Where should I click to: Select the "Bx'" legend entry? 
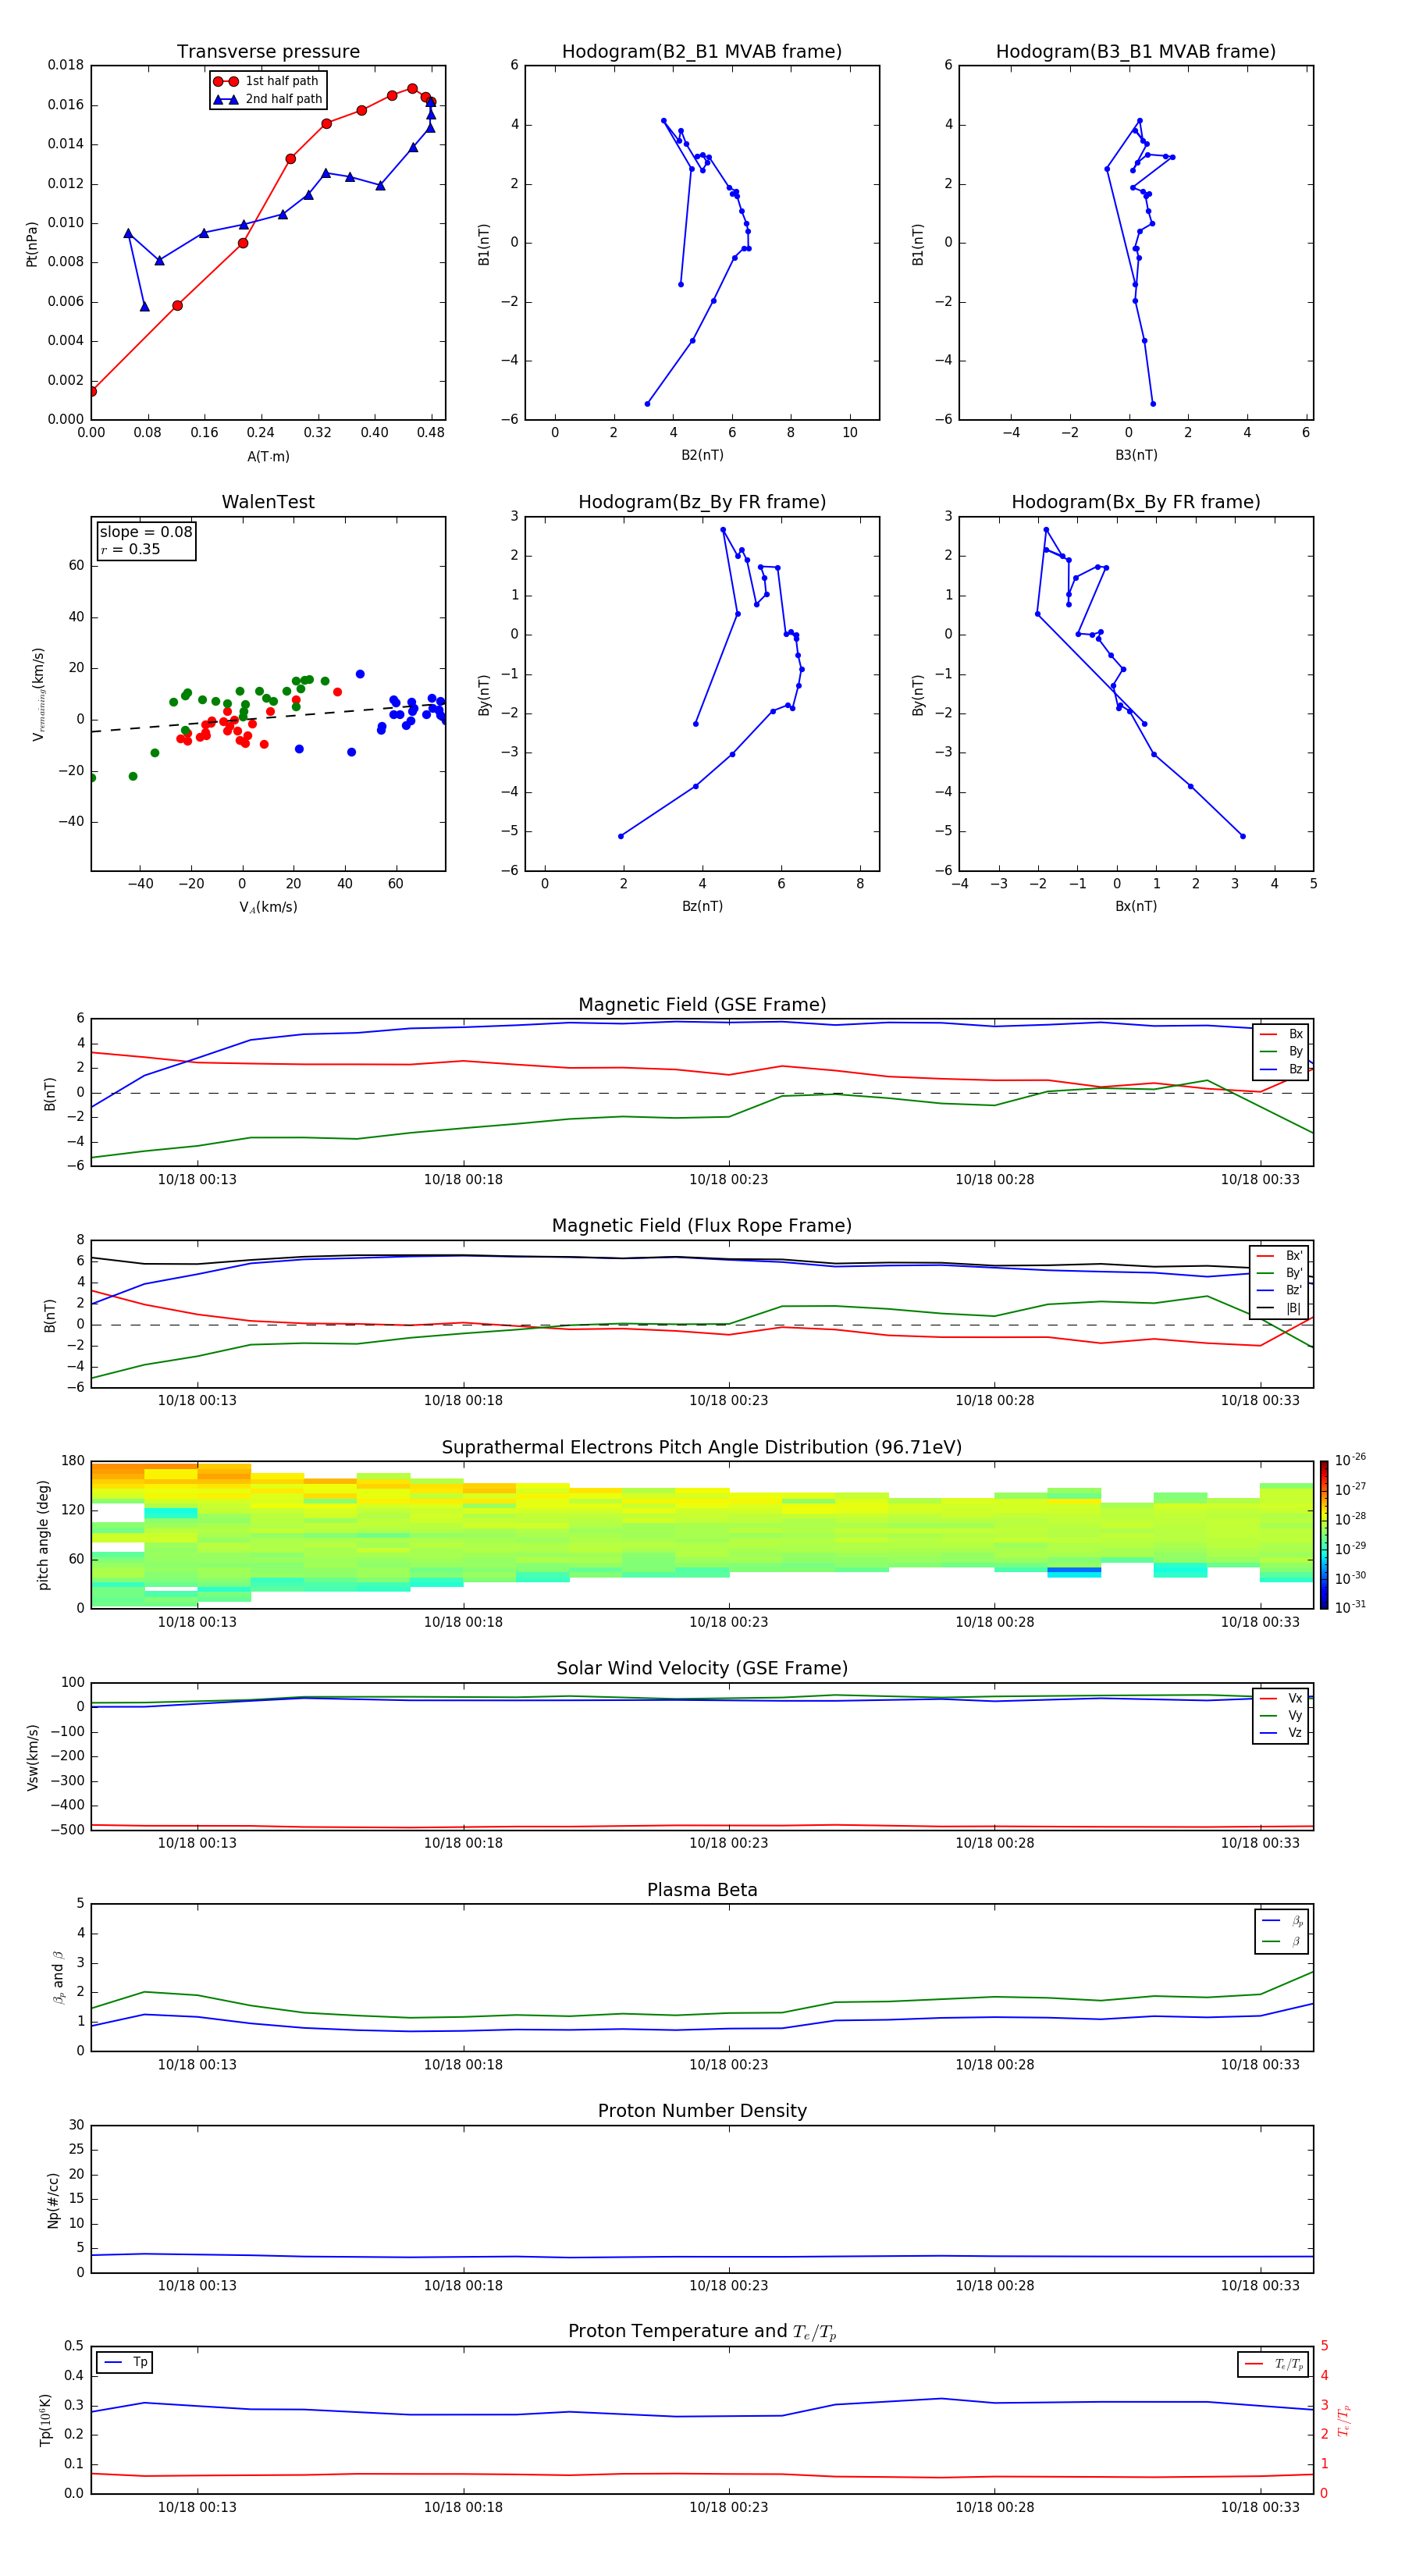(x=1279, y=1256)
